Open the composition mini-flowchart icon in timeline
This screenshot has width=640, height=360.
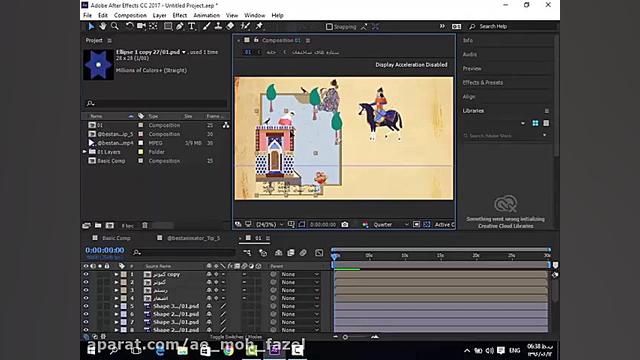point(247,253)
